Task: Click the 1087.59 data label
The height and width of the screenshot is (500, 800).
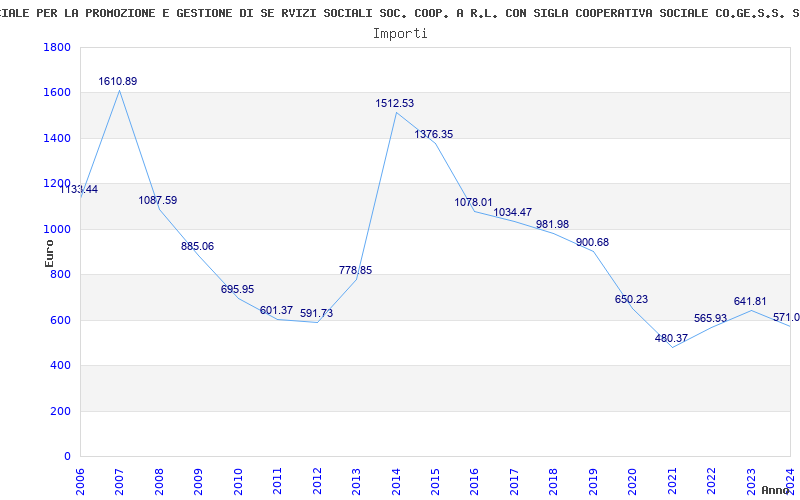Action: 158,200
